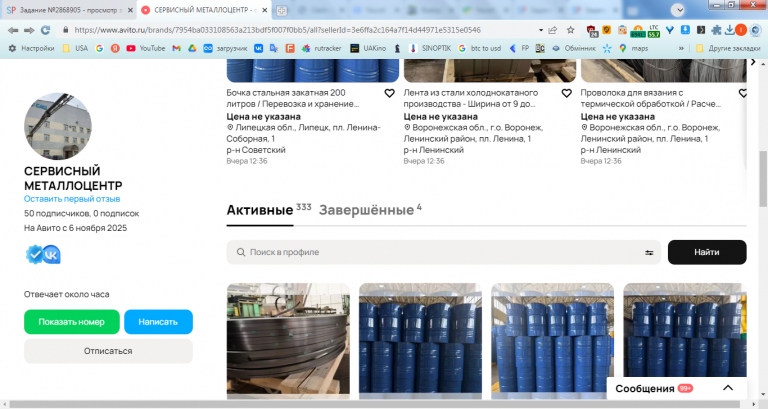Screen dimensions: 768x409
Task: Open the загрузчик bookmark
Action: pos(225,48)
